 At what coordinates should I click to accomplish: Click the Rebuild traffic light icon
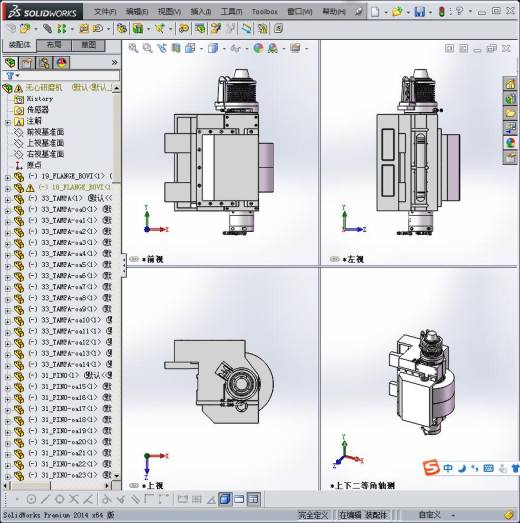click(442, 12)
